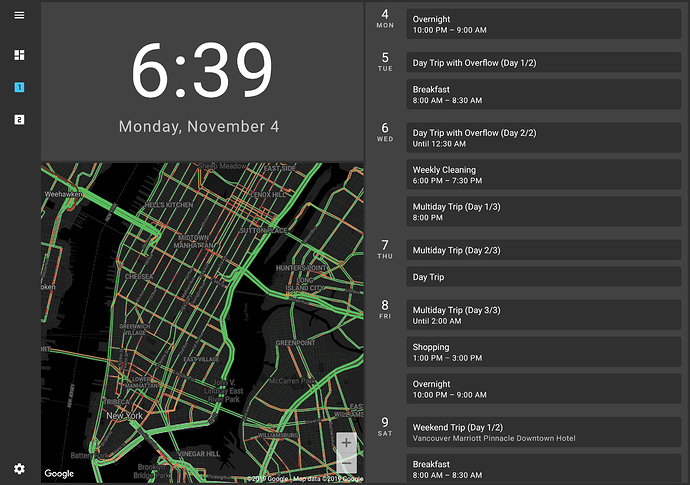Screen dimensions: 690x485
Task: Click the Greenpoint label on map
Action: (295, 342)
